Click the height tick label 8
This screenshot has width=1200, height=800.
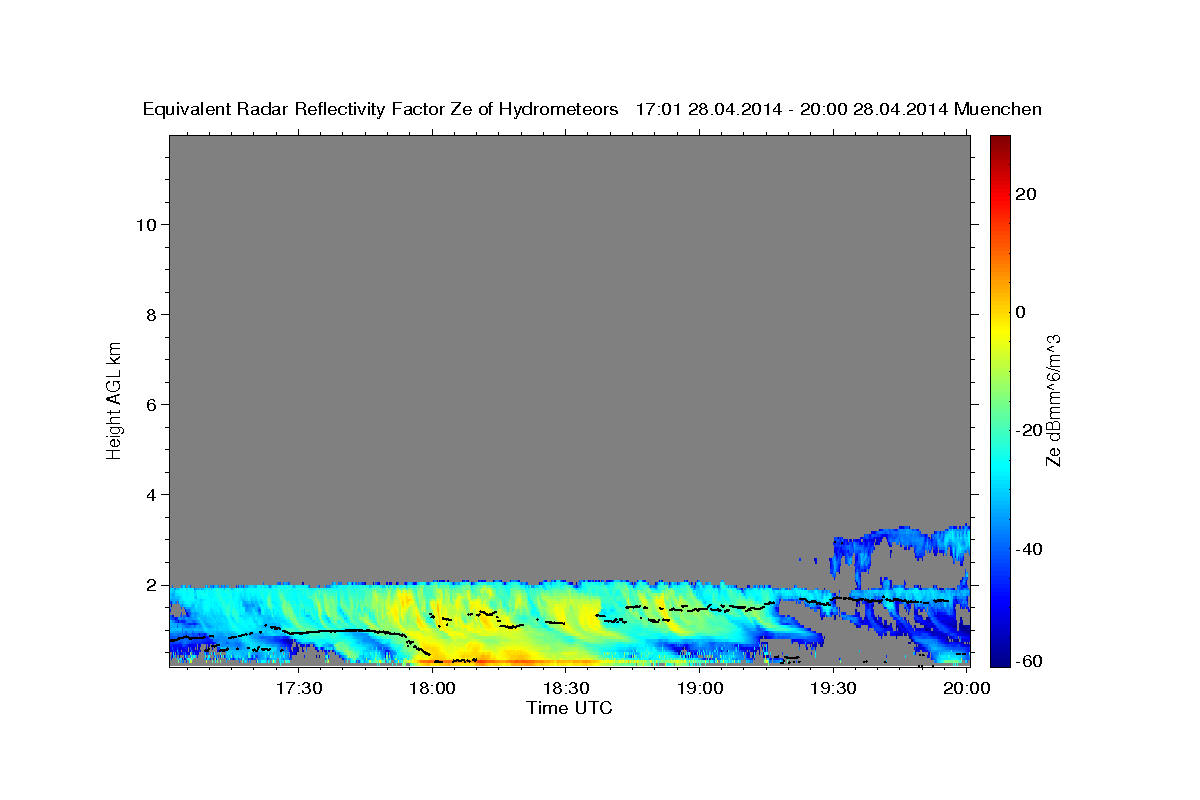point(152,315)
